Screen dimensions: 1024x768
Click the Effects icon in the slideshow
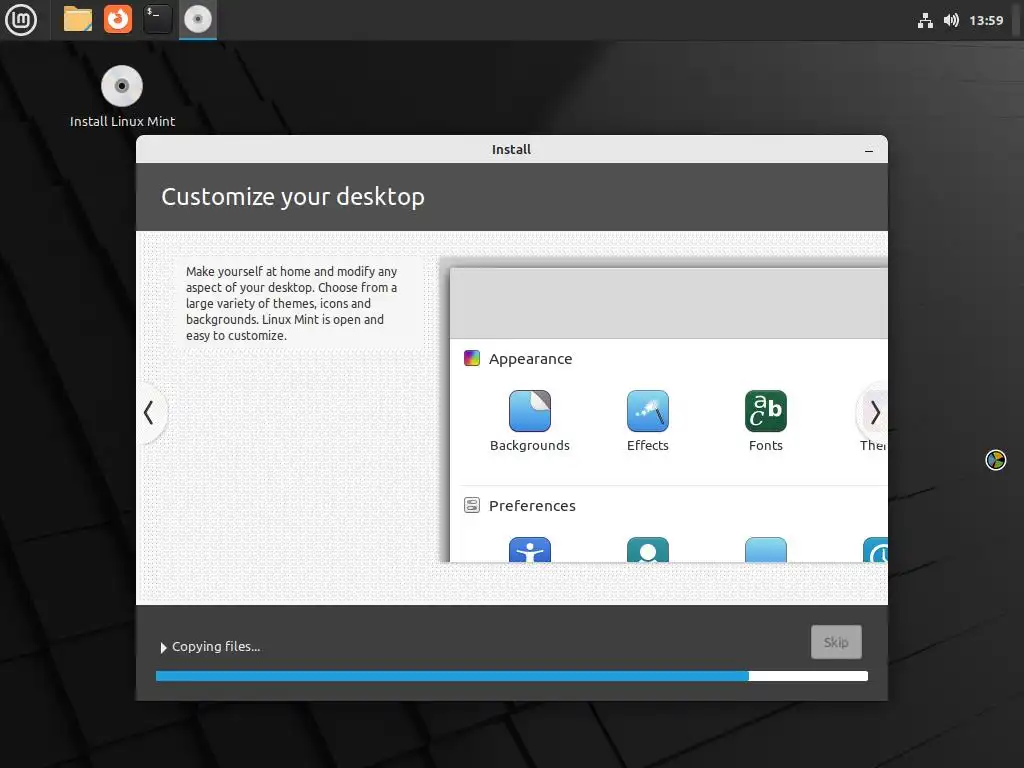(648, 411)
